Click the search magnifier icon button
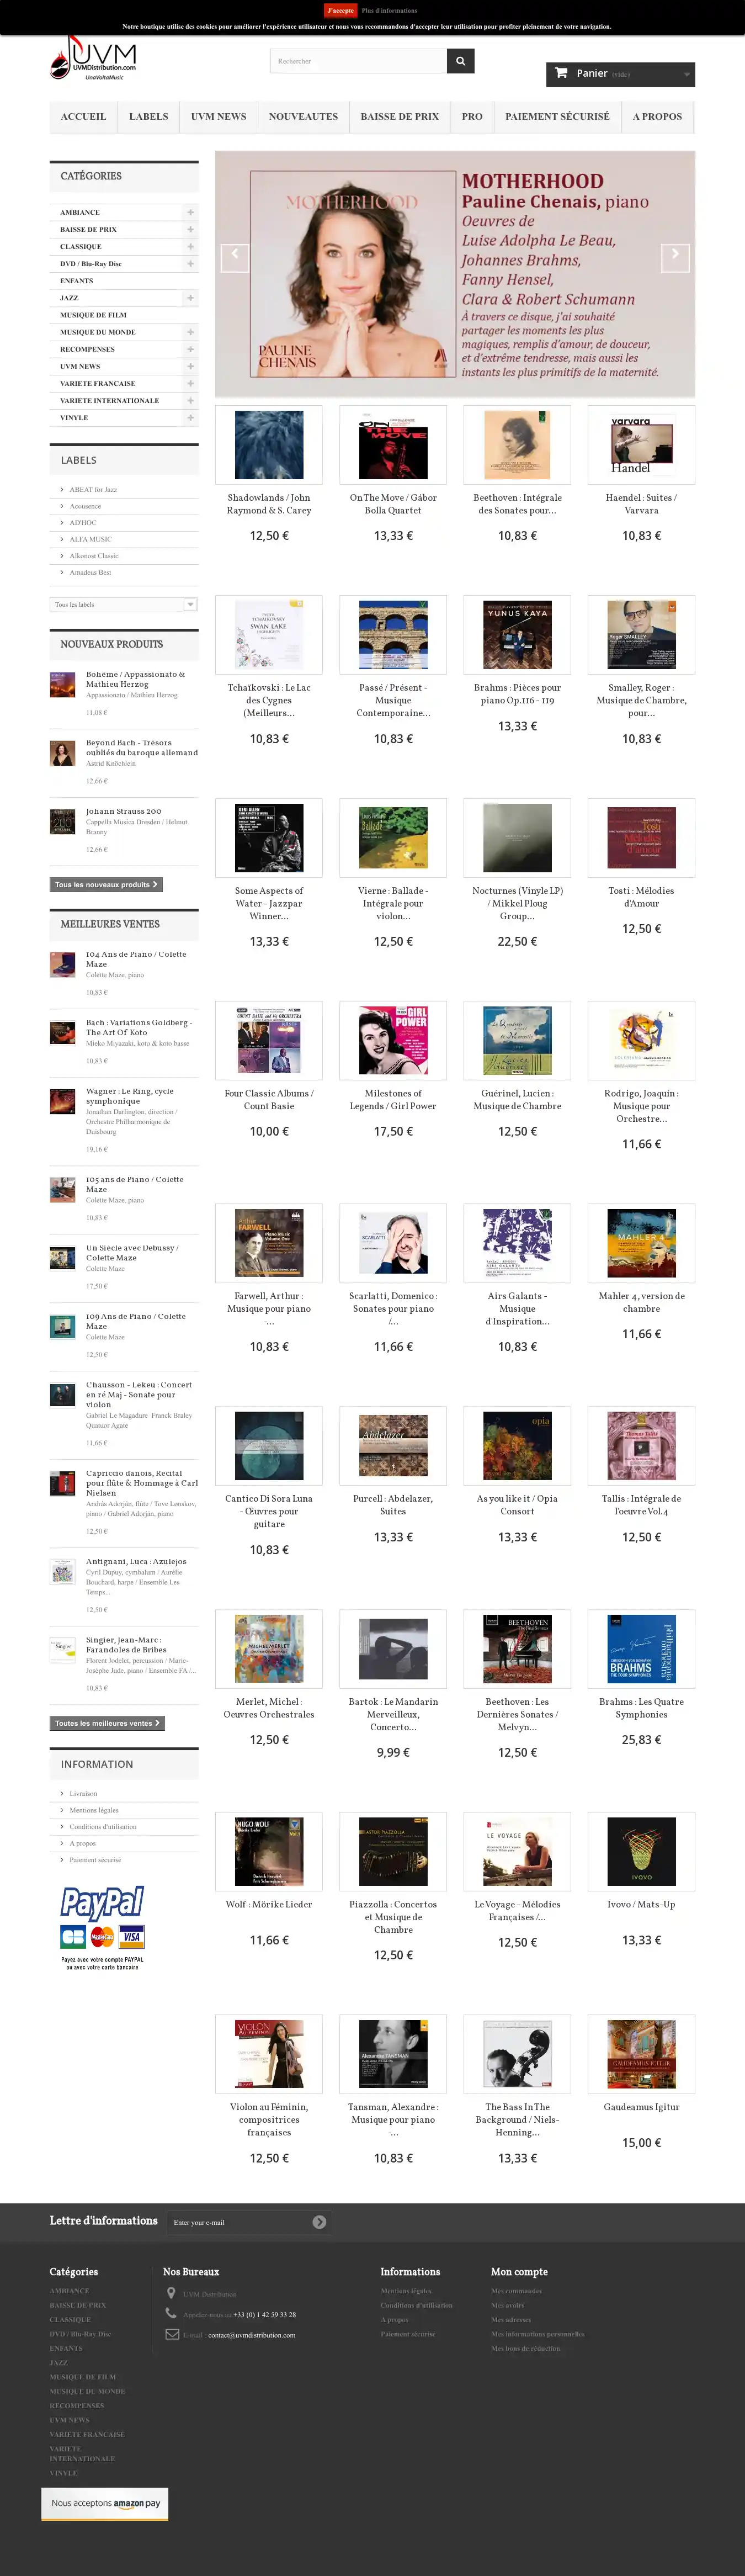This screenshot has width=745, height=2576. [x=460, y=61]
